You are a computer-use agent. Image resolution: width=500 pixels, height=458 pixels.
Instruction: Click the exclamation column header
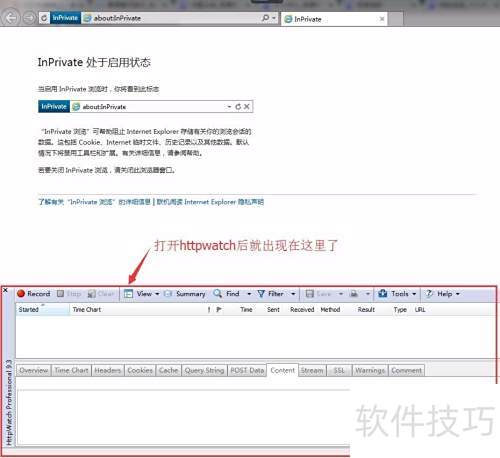pyautogui.click(x=209, y=310)
